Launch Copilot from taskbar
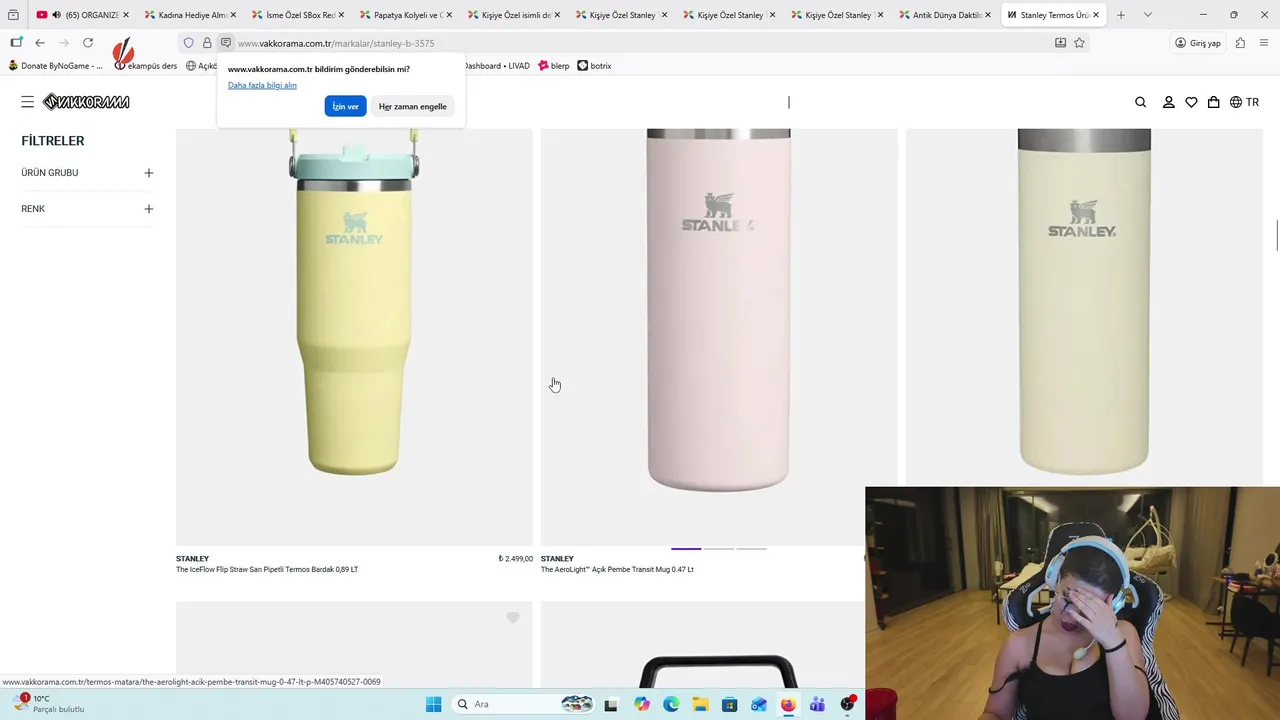 (x=641, y=704)
